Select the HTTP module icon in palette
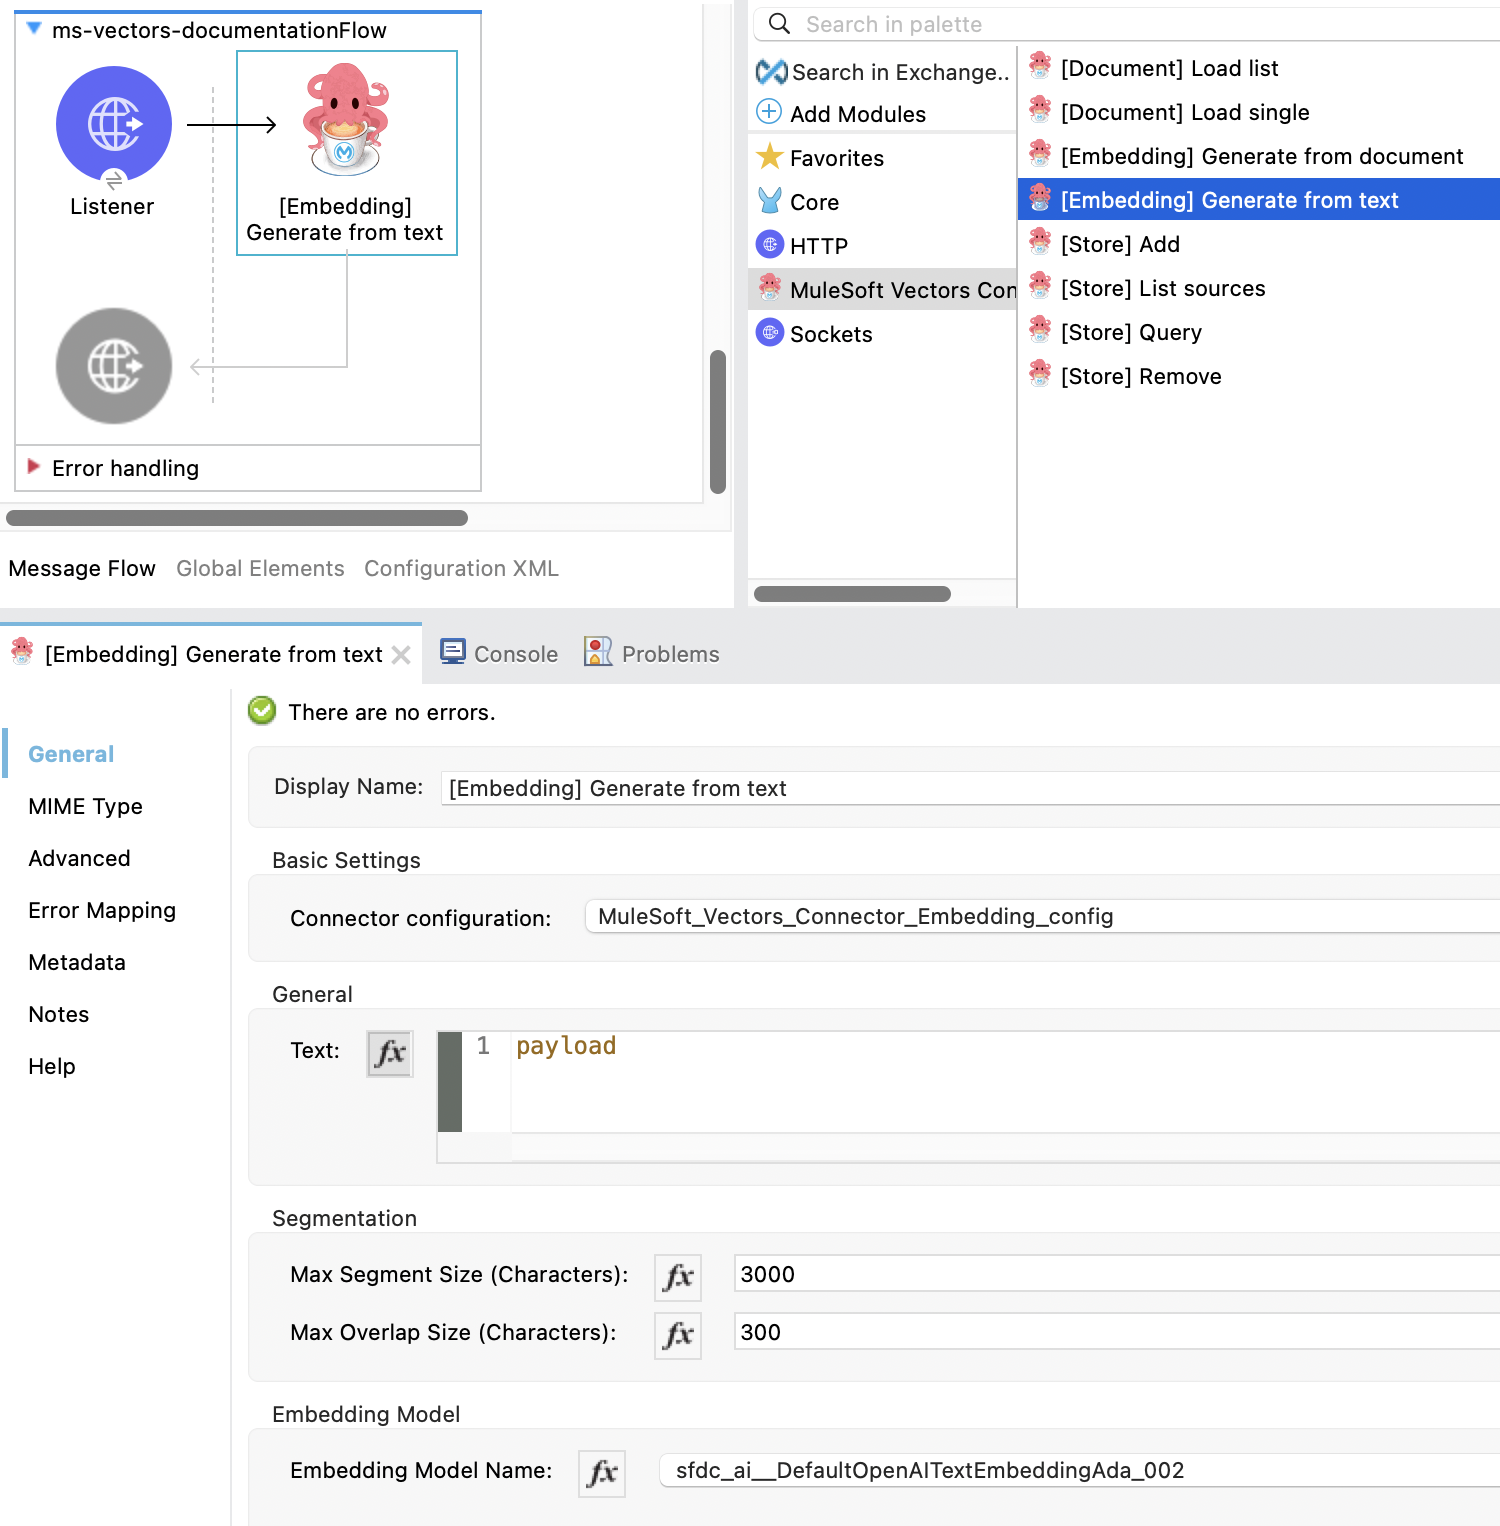This screenshot has width=1500, height=1526. tap(769, 244)
